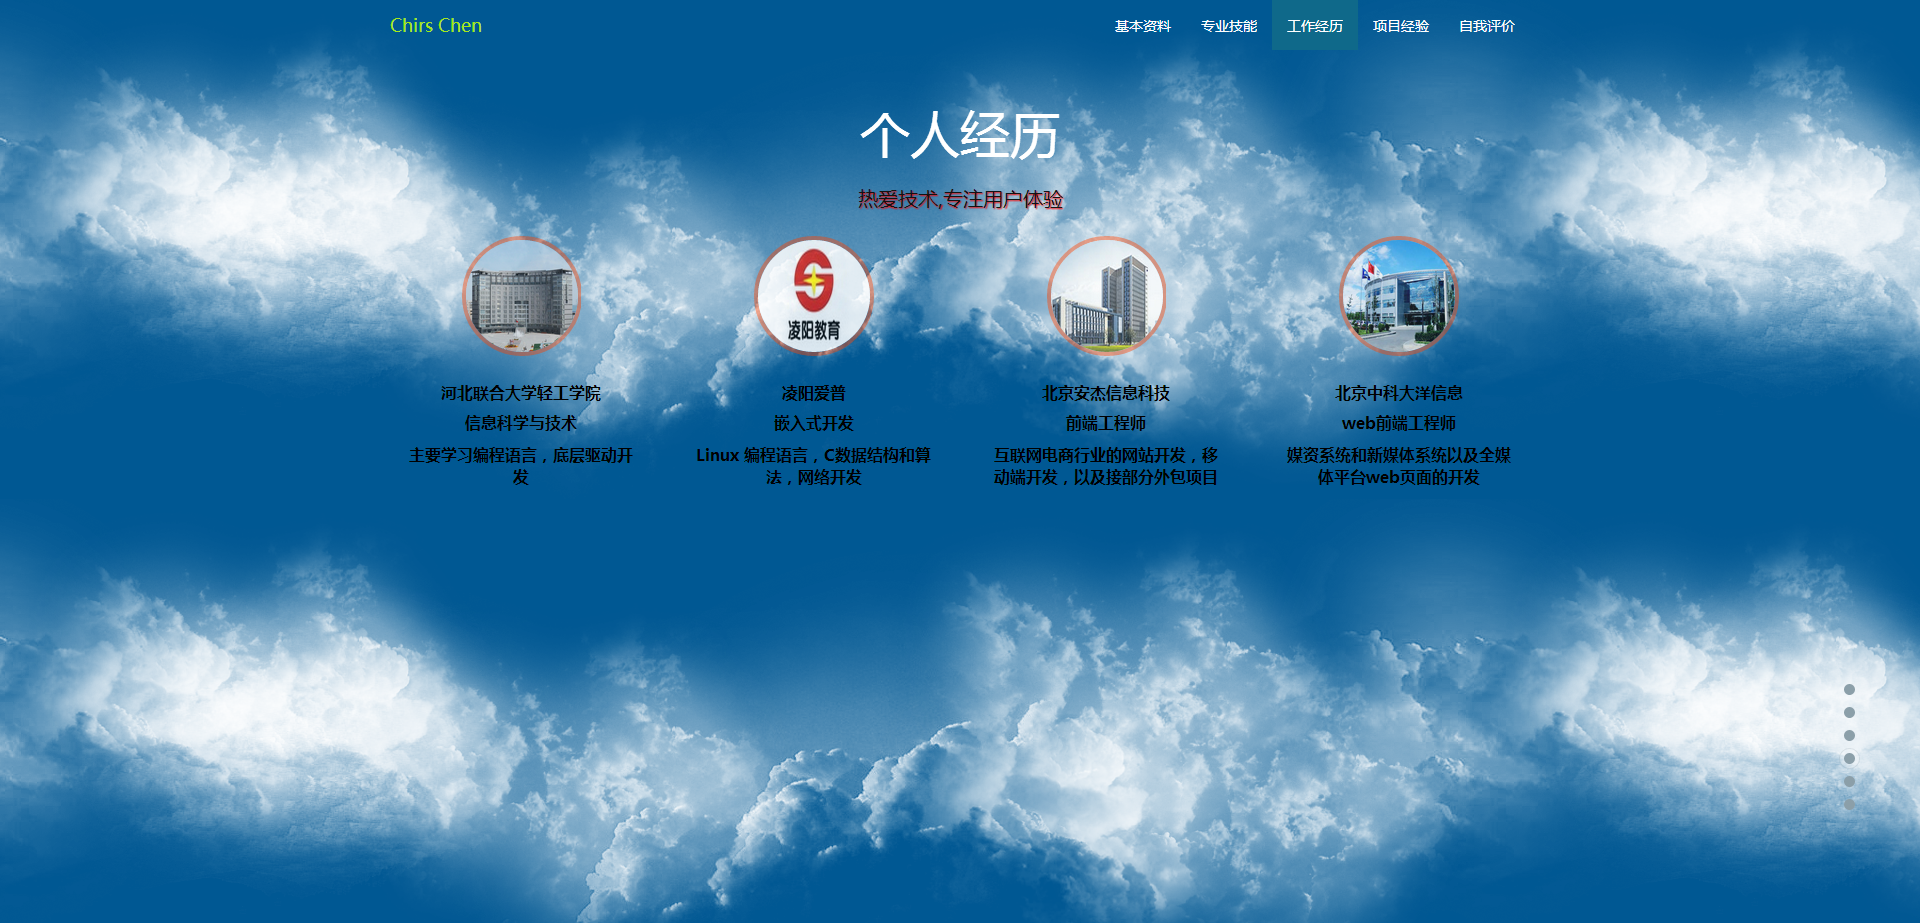Select the fifth page indicator dot
1920x923 pixels.
coord(1849,782)
